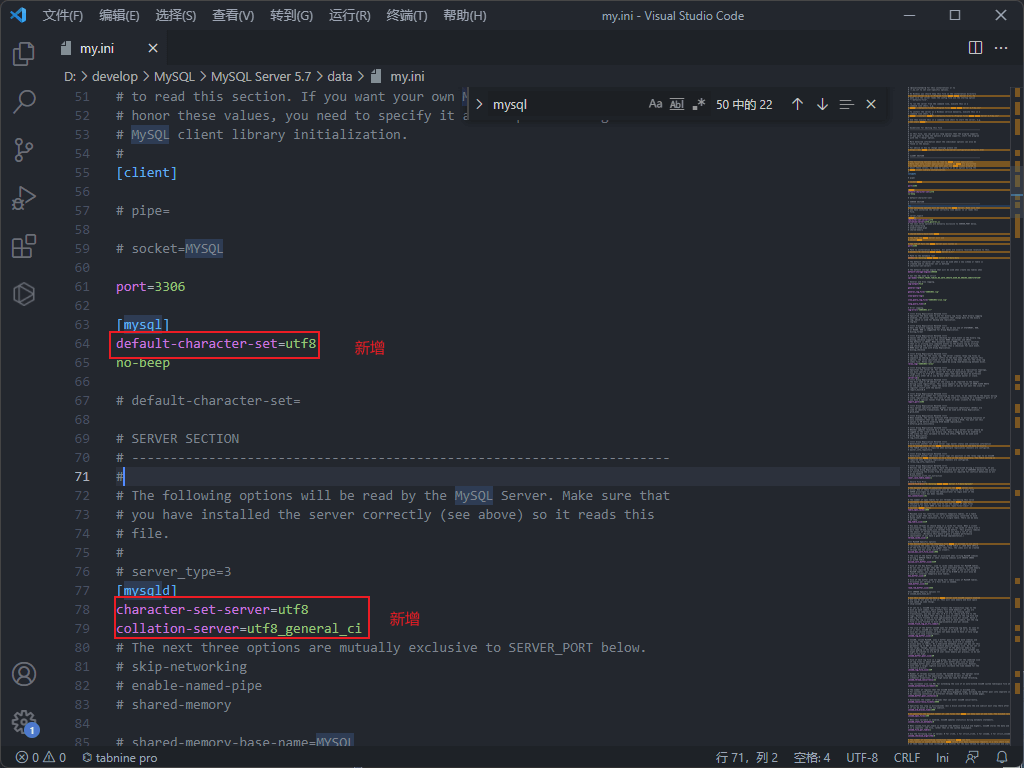Click the MySQL breadcrumb folder

click(174, 76)
